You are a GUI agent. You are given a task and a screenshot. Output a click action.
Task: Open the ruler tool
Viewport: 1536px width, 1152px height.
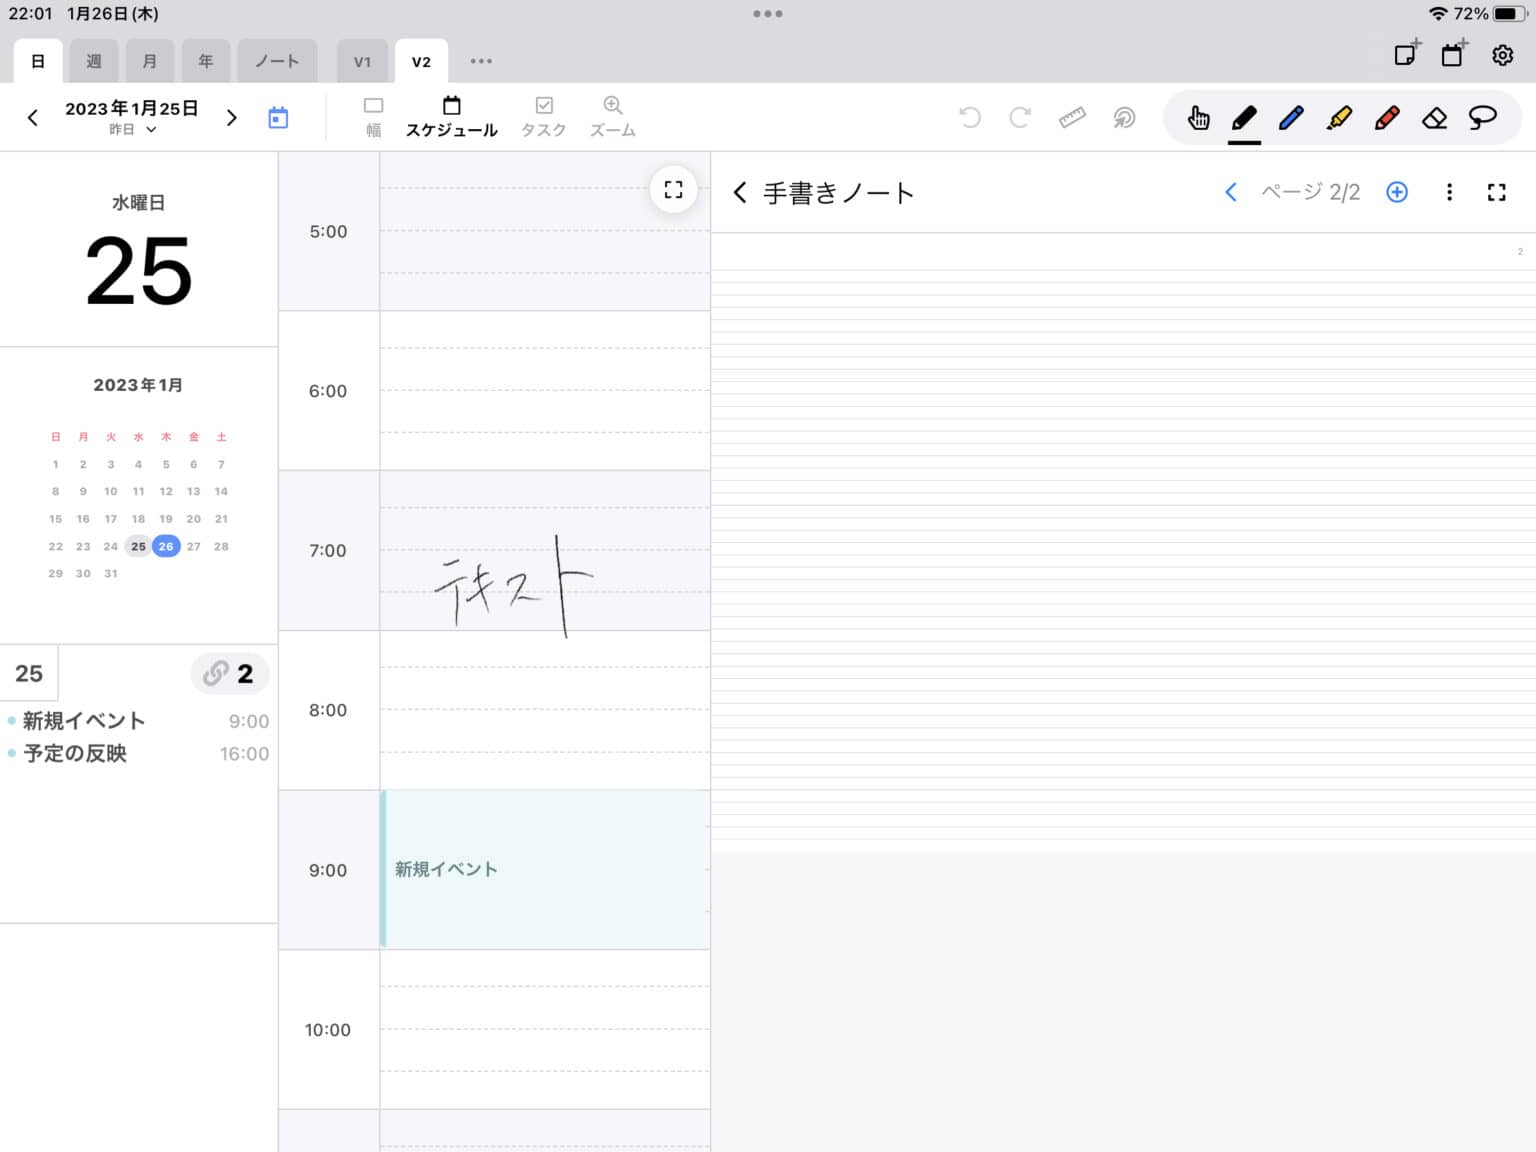tap(1072, 117)
